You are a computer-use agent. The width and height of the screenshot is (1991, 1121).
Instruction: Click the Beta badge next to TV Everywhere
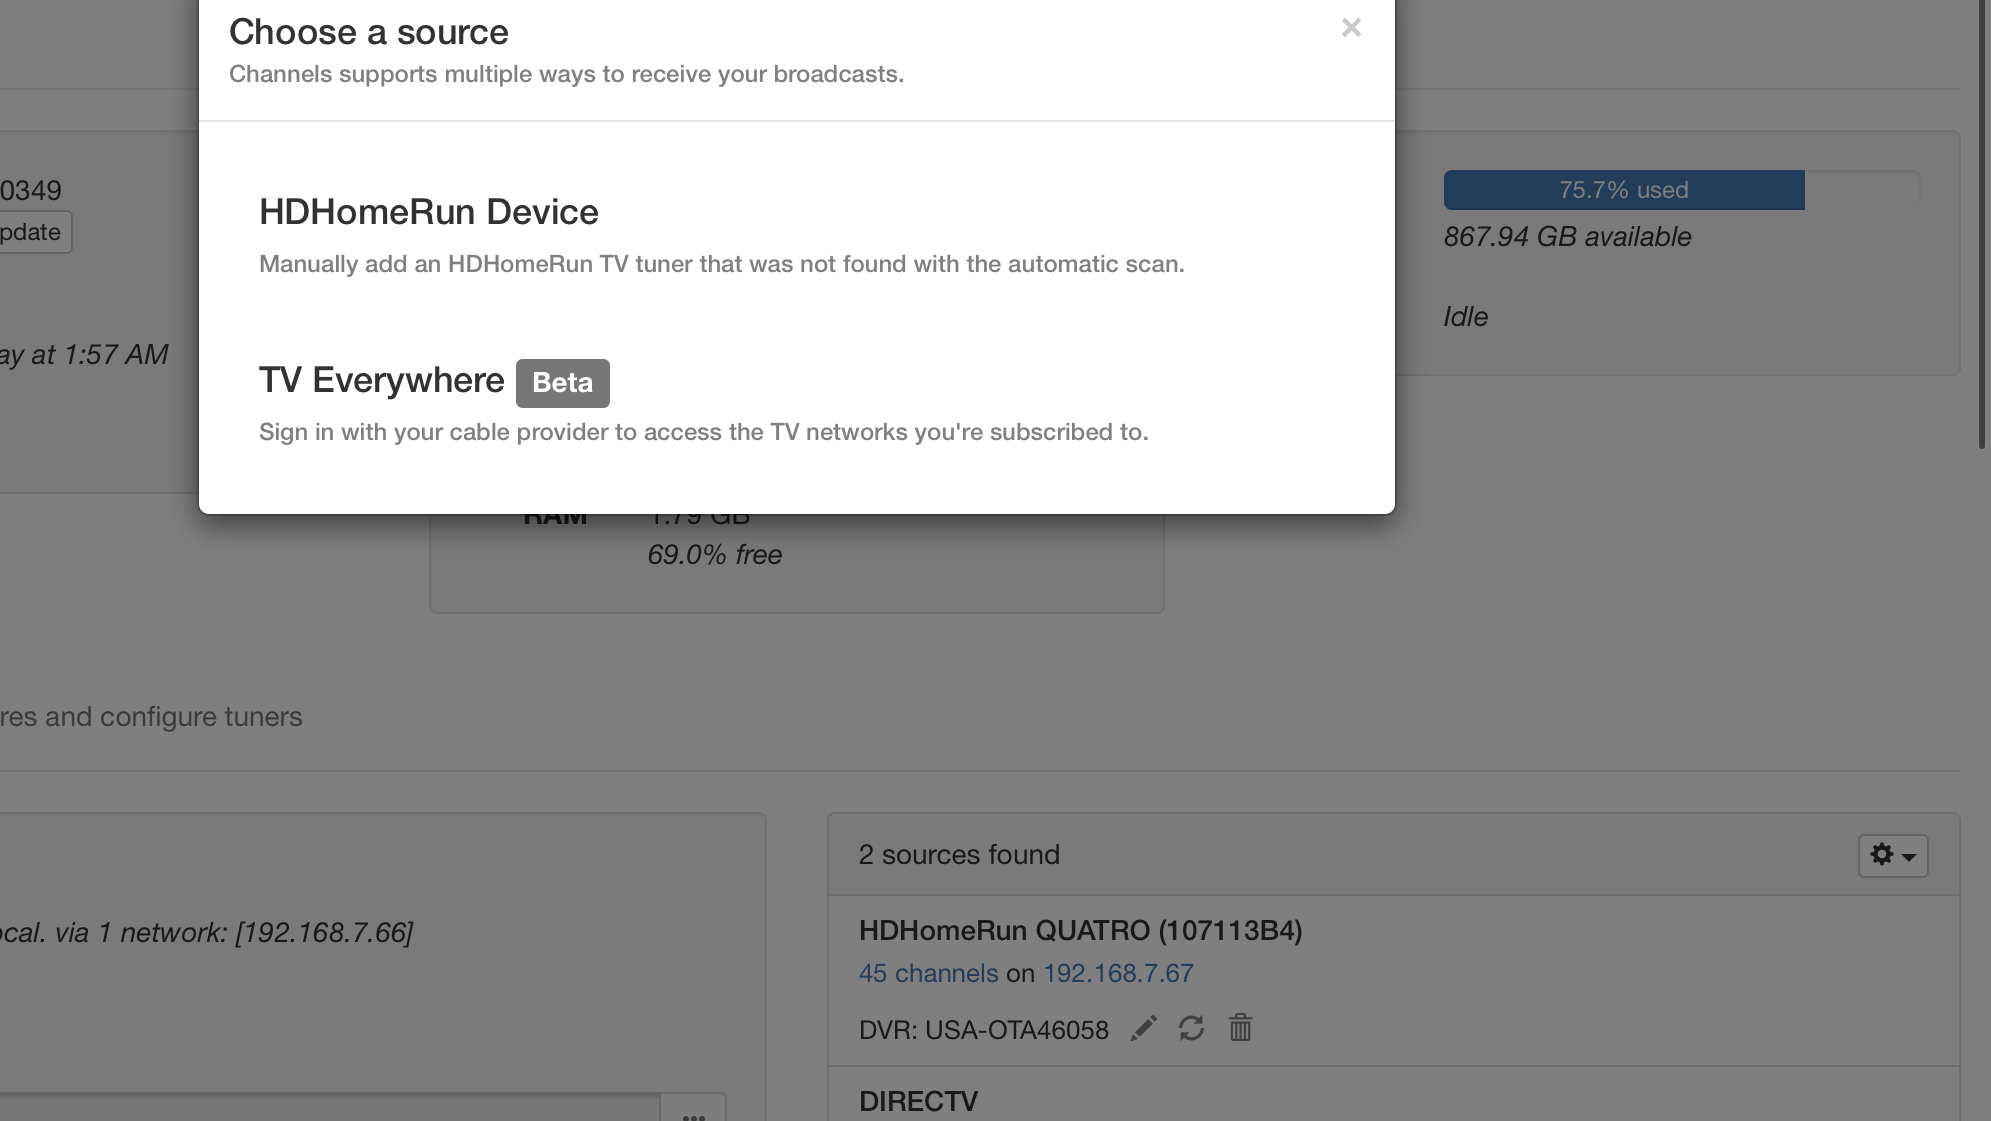click(562, 383)
